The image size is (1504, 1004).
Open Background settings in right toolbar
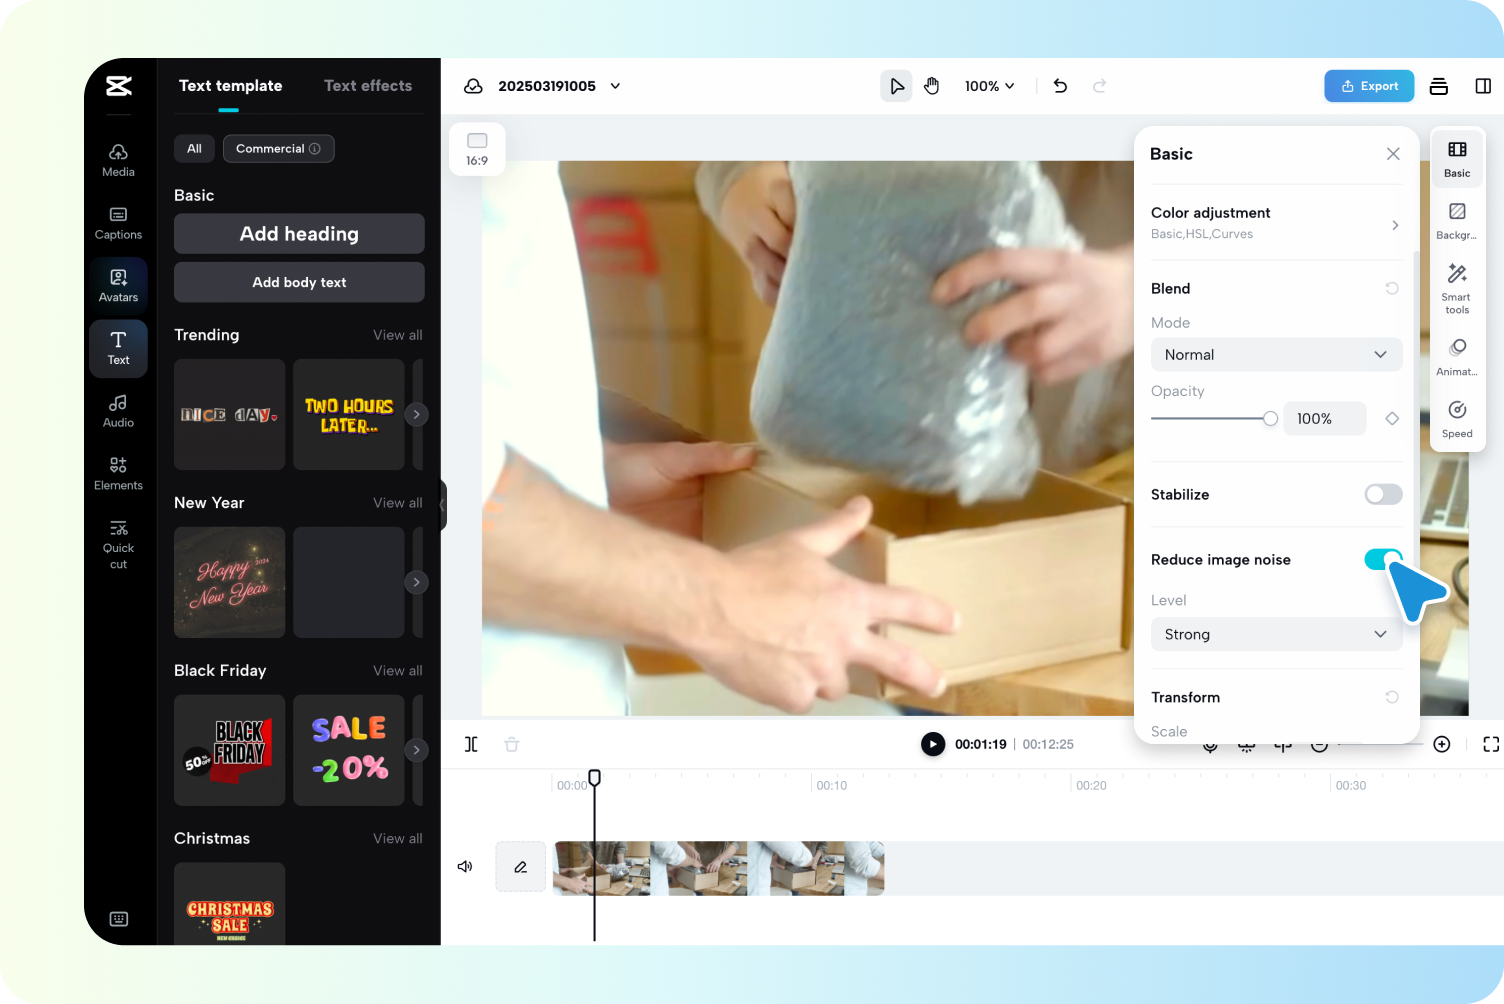point(1457,221)
